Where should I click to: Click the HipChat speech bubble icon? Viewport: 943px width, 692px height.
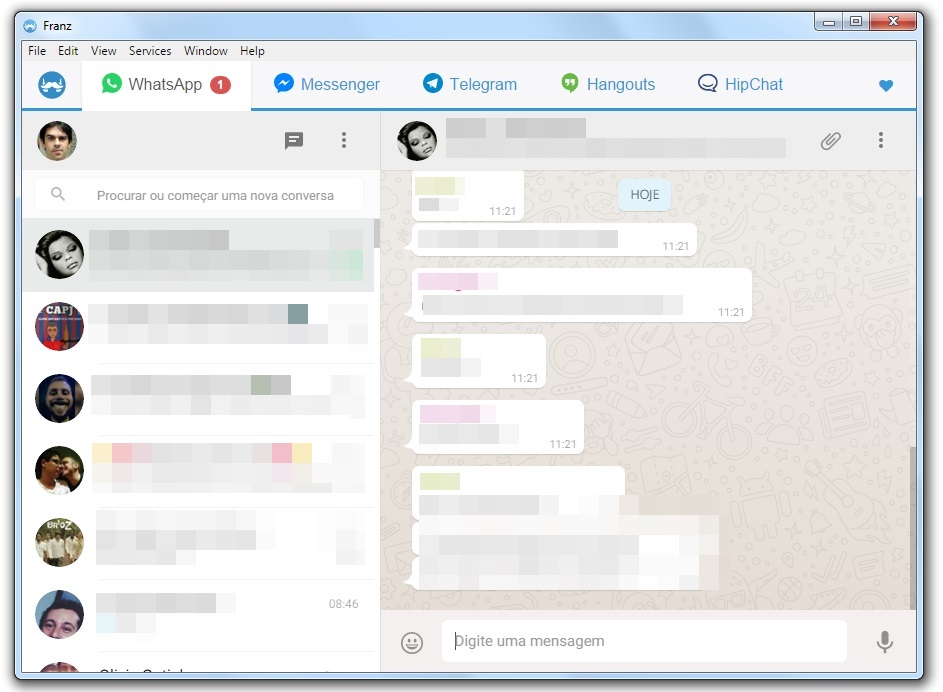707,84
